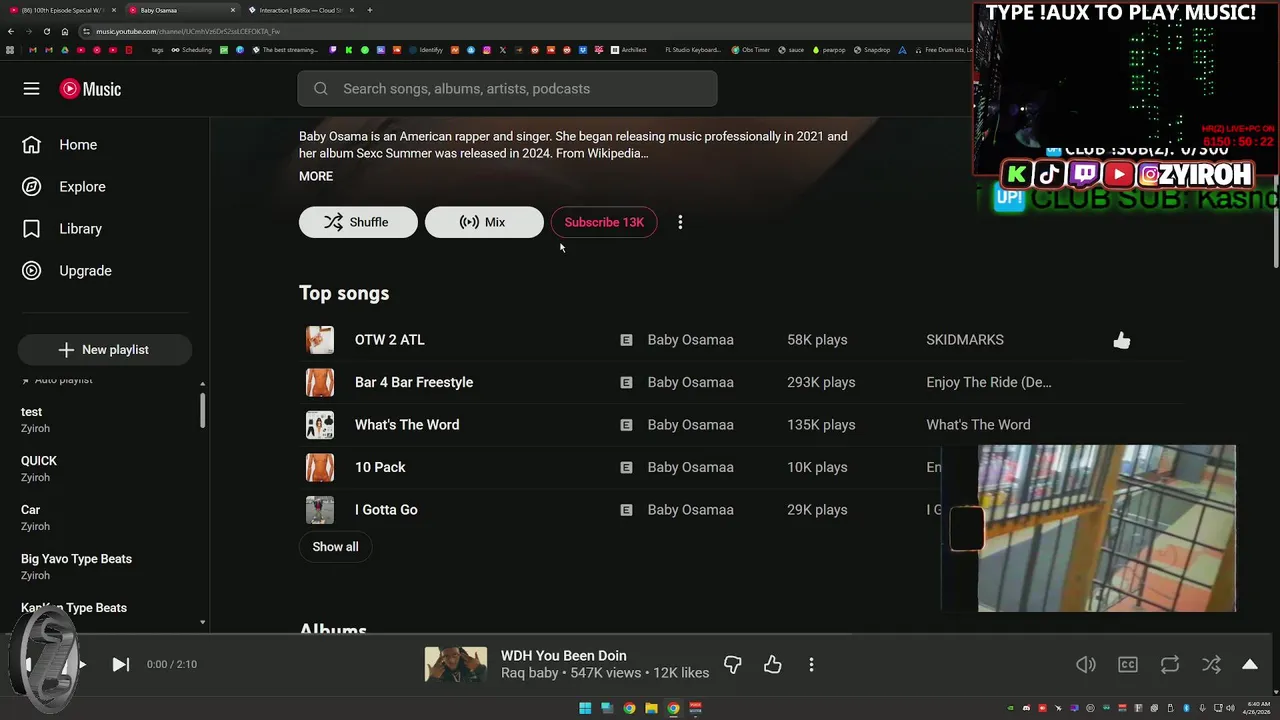This screenshot has width=1280, height=720.
Task: Open the hamburger guide menu
Action: pyautogui.click(x=31, y=89)
